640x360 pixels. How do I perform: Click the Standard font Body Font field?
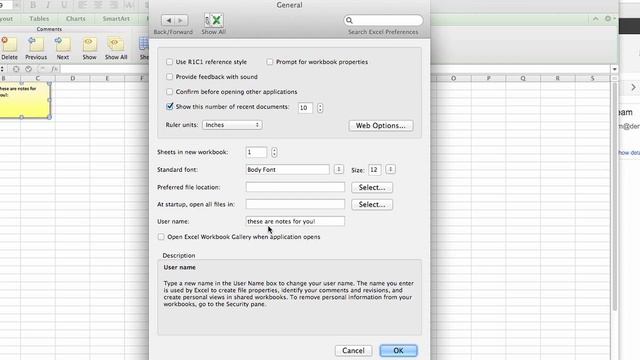(287, 169)
